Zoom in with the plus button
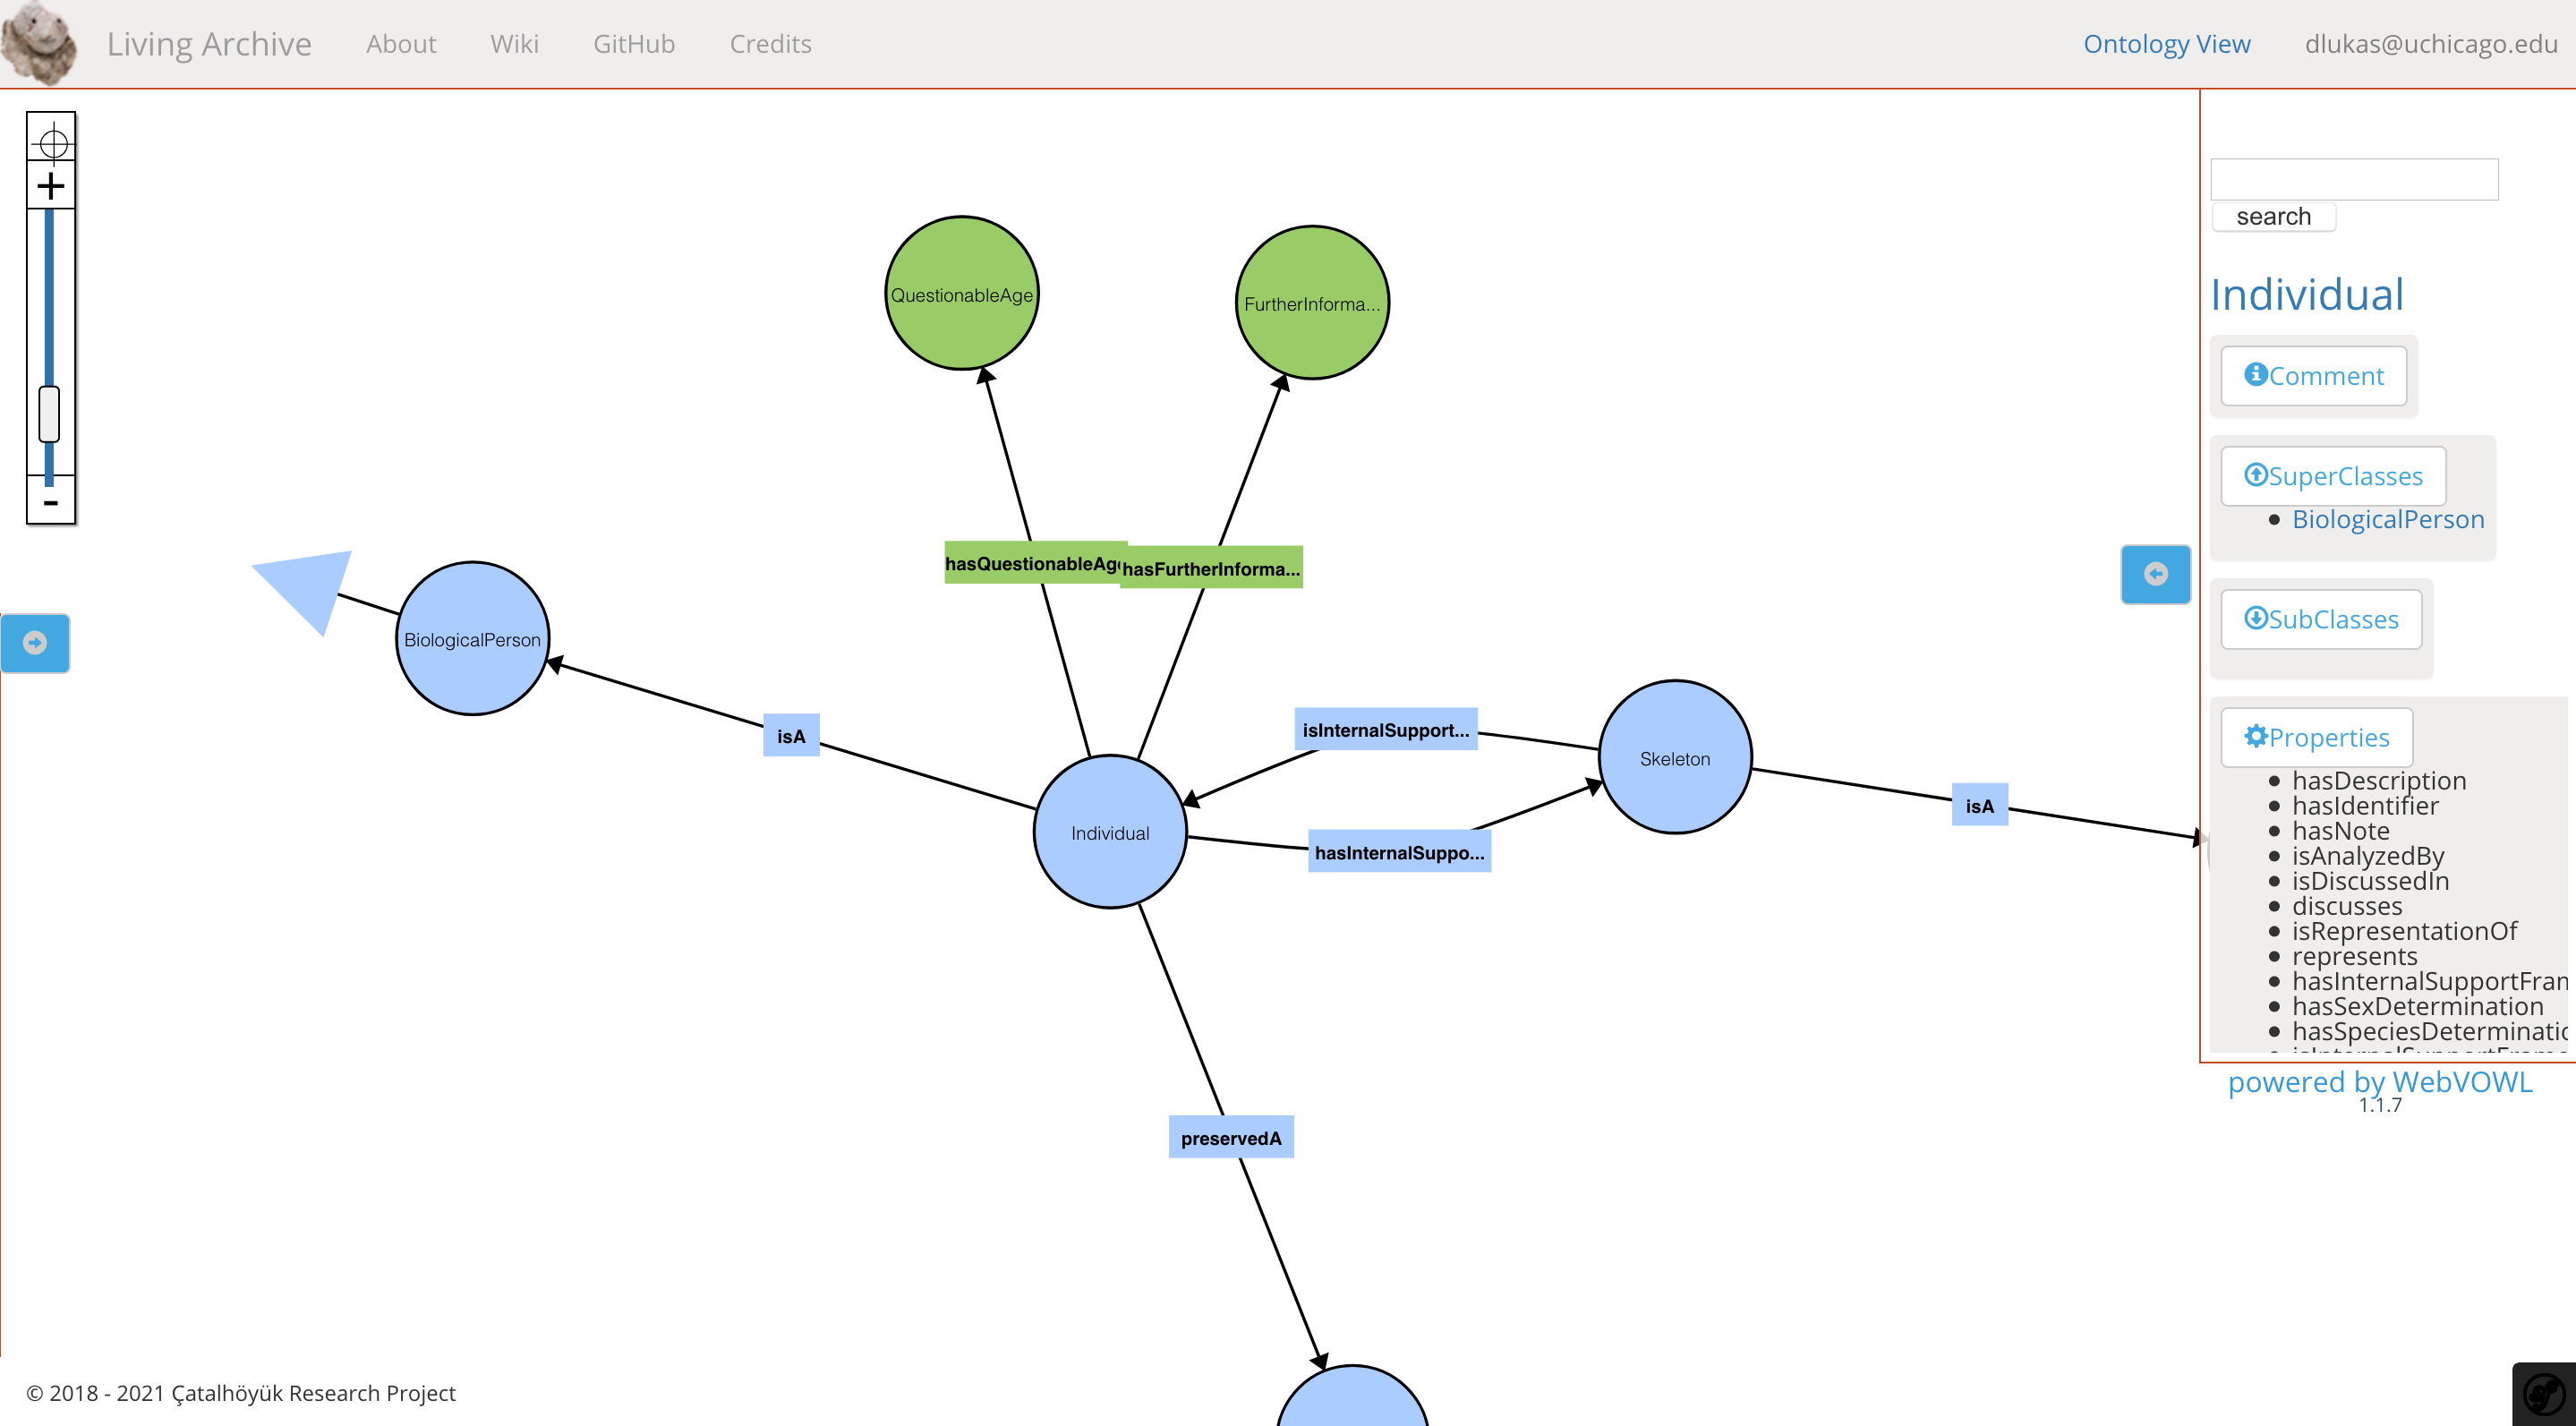This screenshot has width=2576, height=1426. click(50, 186)
